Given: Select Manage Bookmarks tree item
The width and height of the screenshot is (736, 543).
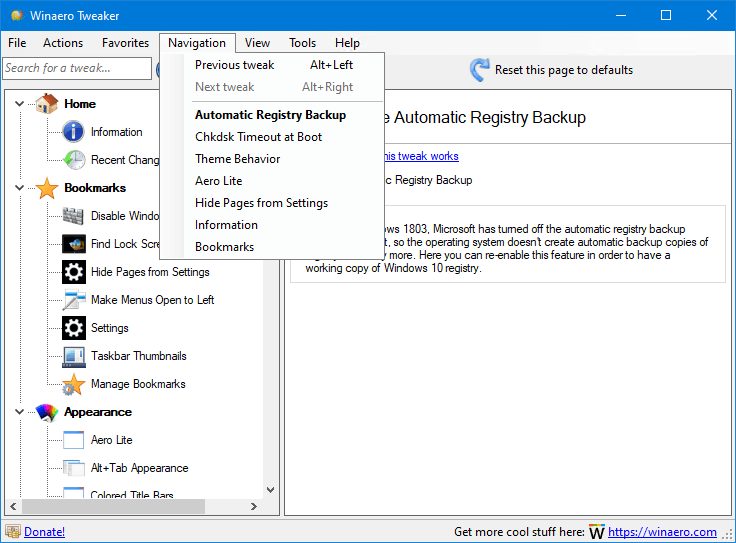Looking at the screenshot, I should (x=138, y=384).
